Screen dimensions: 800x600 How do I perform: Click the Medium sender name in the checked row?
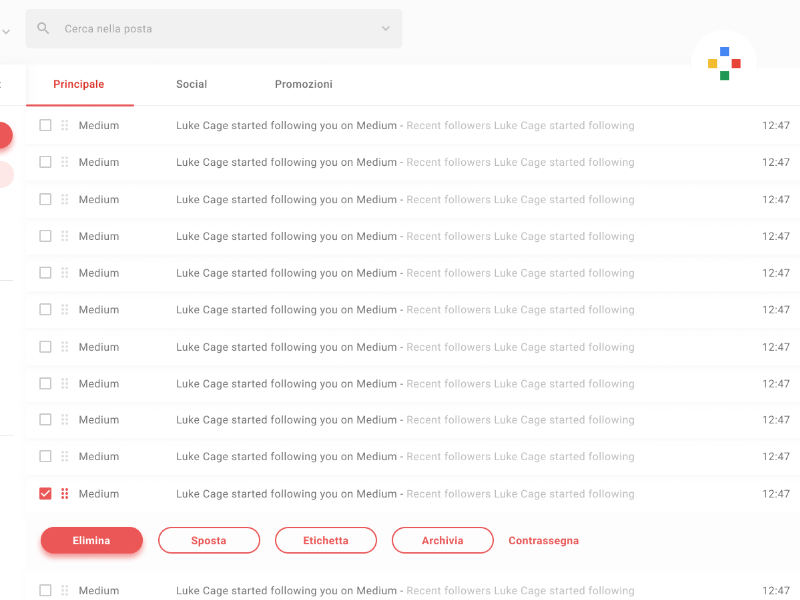pos(98,494)
